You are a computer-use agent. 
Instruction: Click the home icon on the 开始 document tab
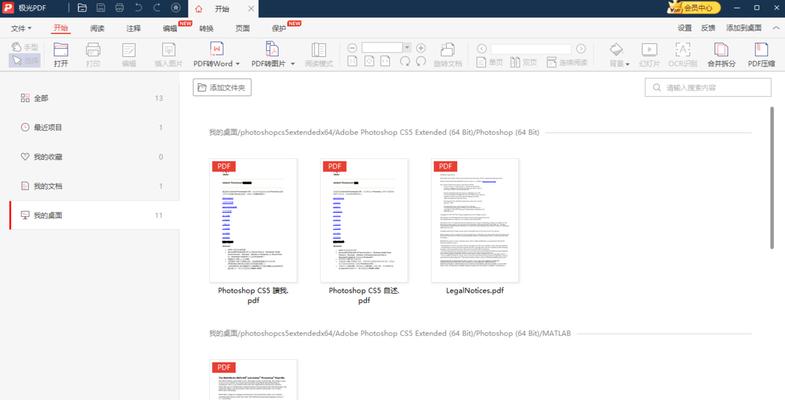pyautogui.click(x=199, y=9)
